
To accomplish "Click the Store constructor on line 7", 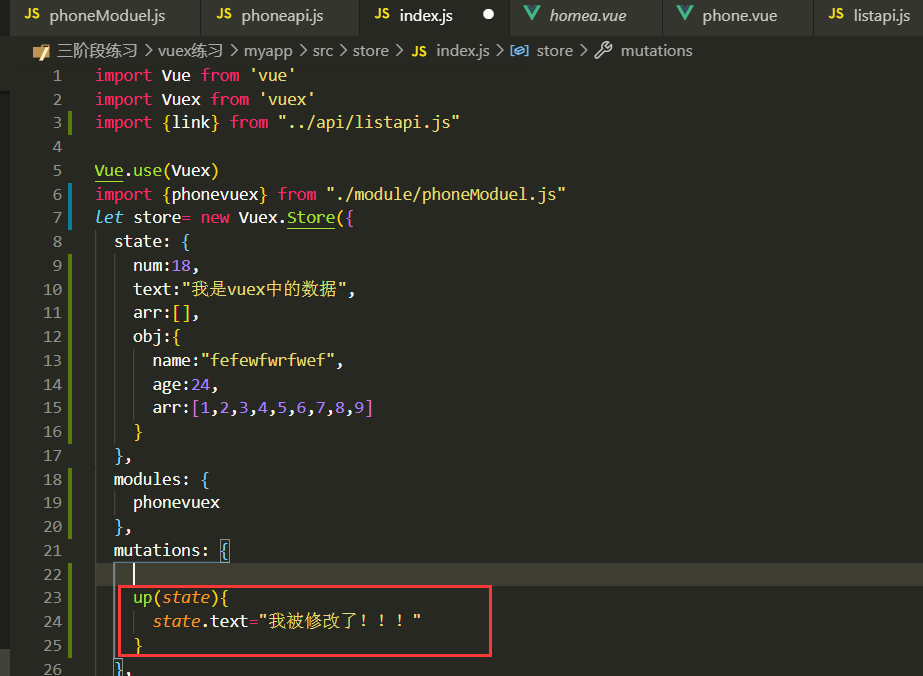I will [x=311, y=218].
